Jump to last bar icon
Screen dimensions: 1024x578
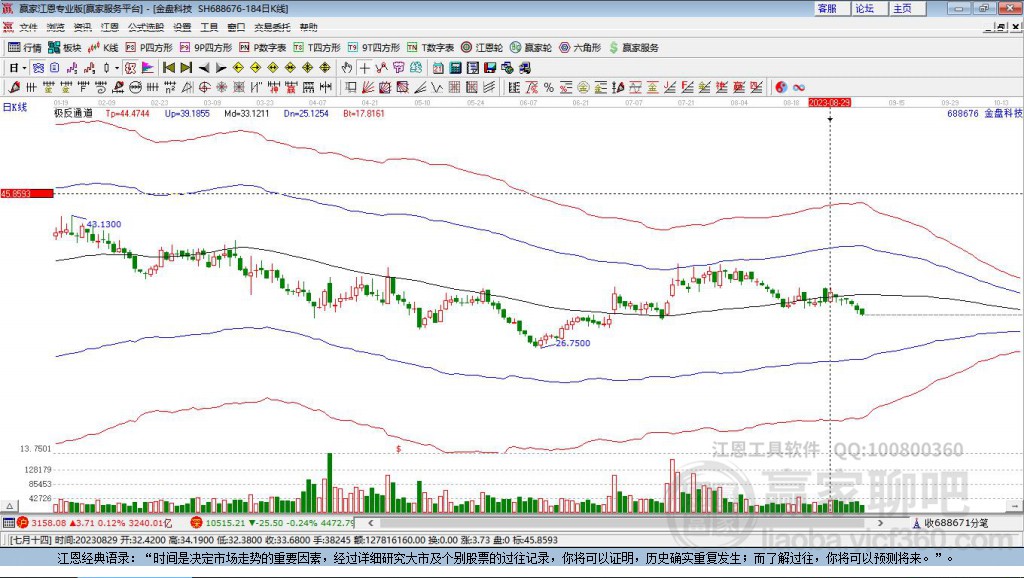[x=186, y=68]
